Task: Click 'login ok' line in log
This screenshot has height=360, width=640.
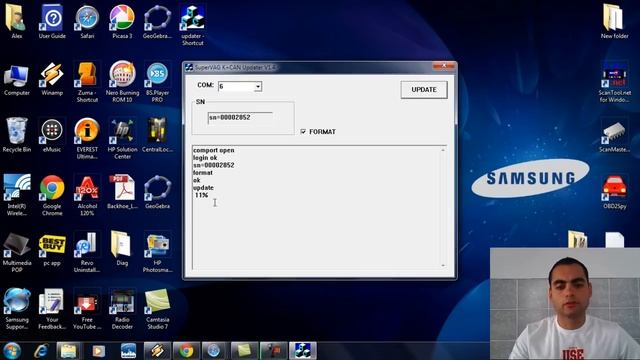Action: click(205, 158)
